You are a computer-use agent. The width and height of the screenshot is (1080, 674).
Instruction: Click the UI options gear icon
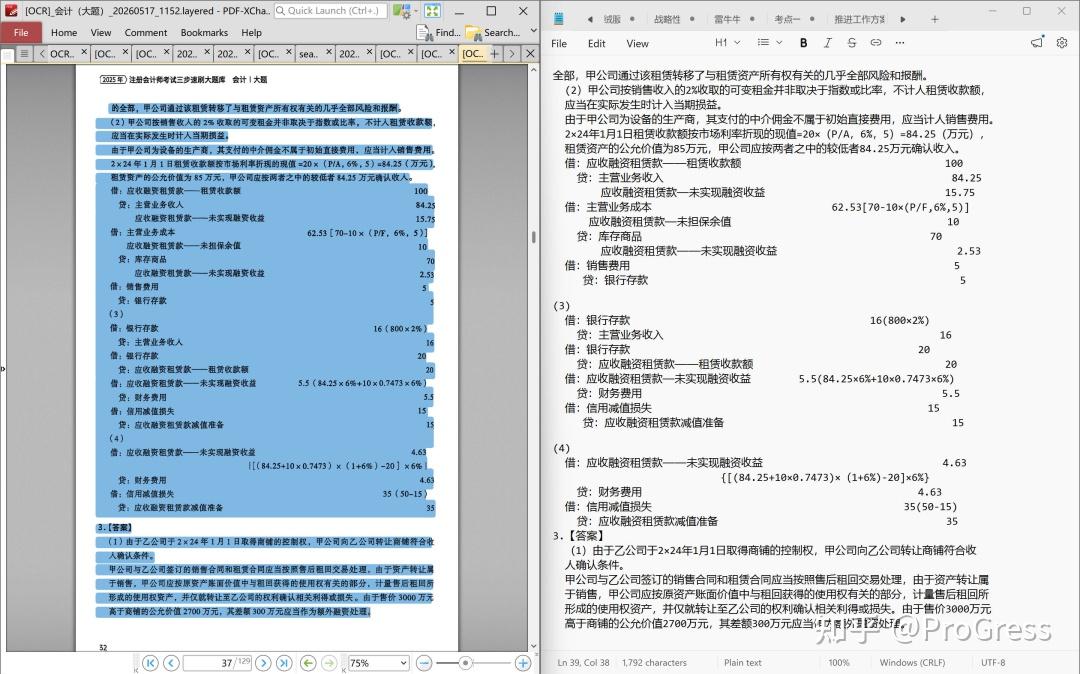[x=400, y=11]
